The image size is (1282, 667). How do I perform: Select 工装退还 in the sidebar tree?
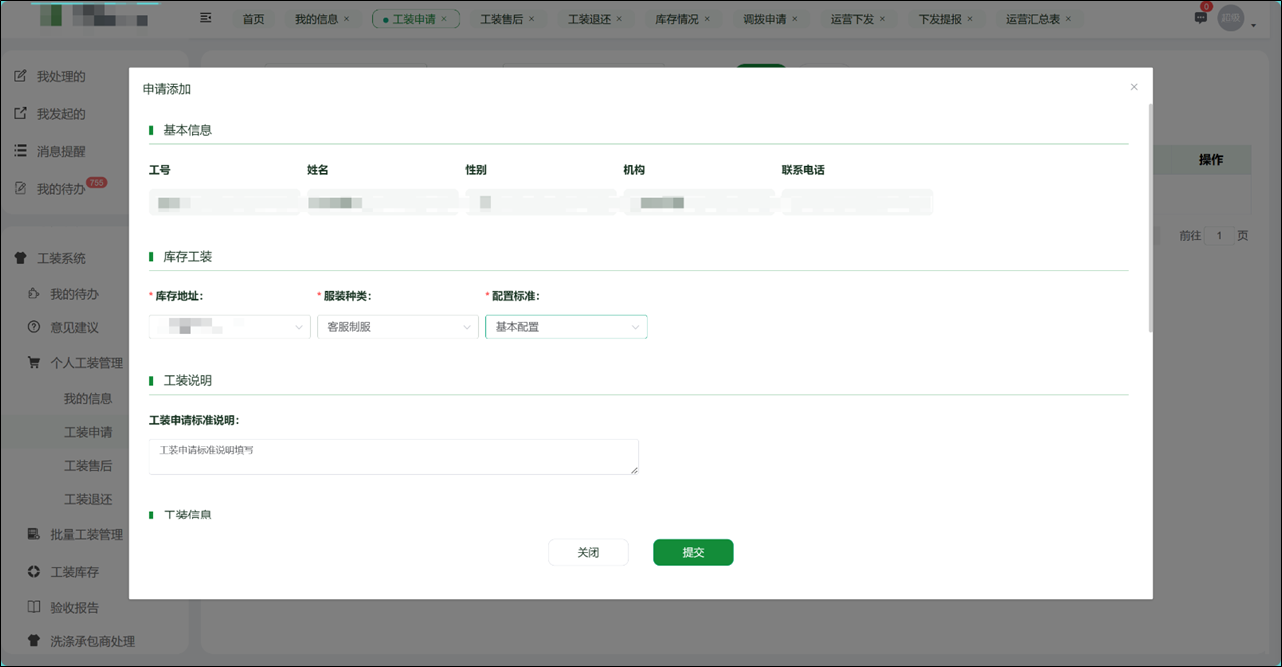click(x=88, y=499)
